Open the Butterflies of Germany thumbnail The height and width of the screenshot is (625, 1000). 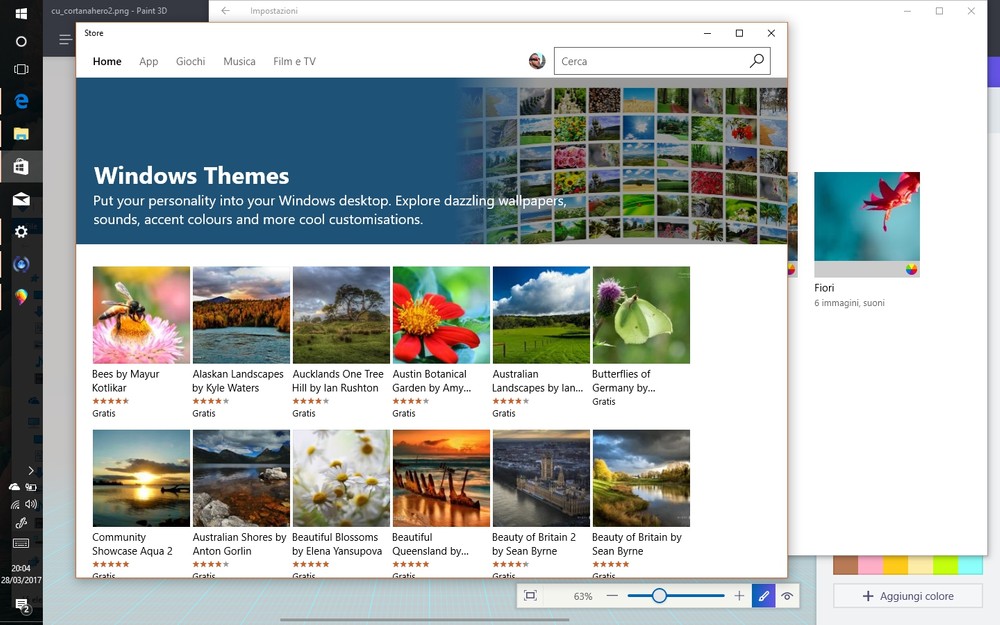click(641, 315)
